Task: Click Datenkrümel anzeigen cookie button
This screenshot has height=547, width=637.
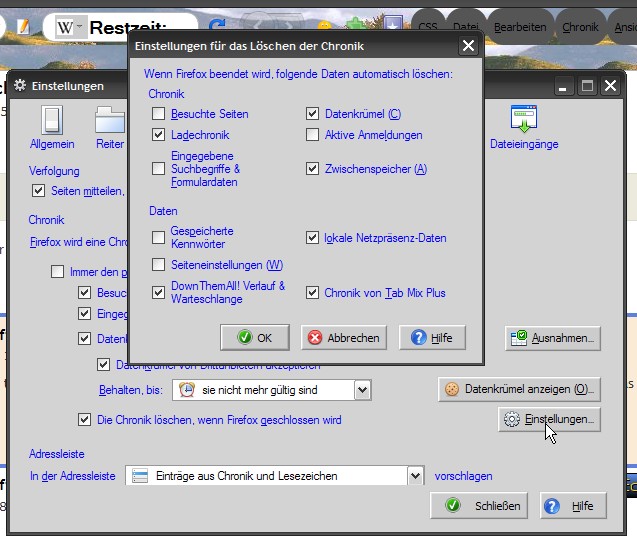Action: (520, 389)
